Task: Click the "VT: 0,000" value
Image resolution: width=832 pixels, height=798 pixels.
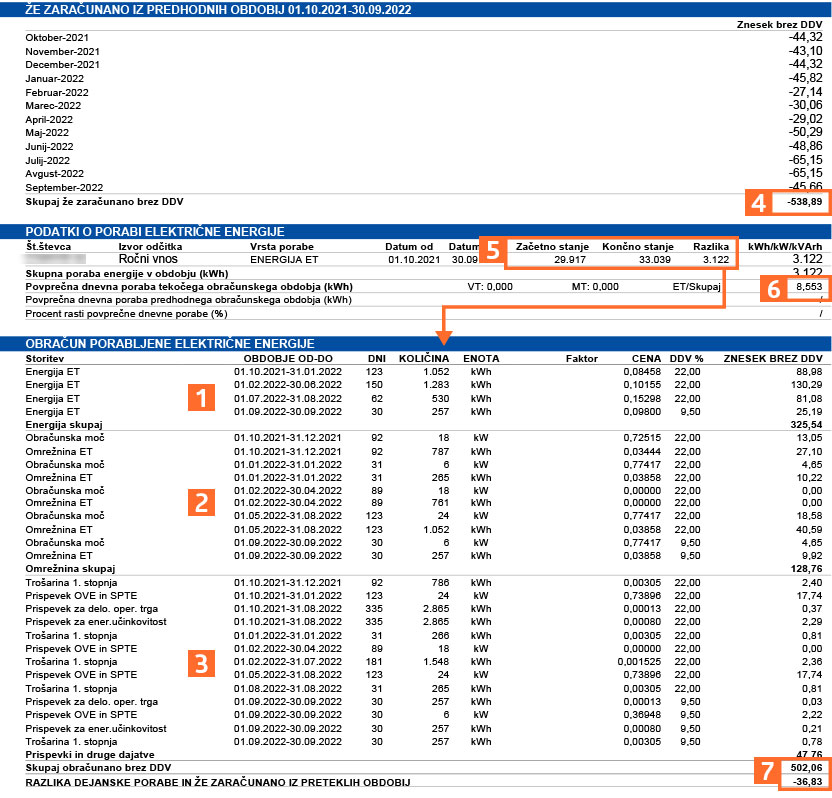Action: (490, 287)
